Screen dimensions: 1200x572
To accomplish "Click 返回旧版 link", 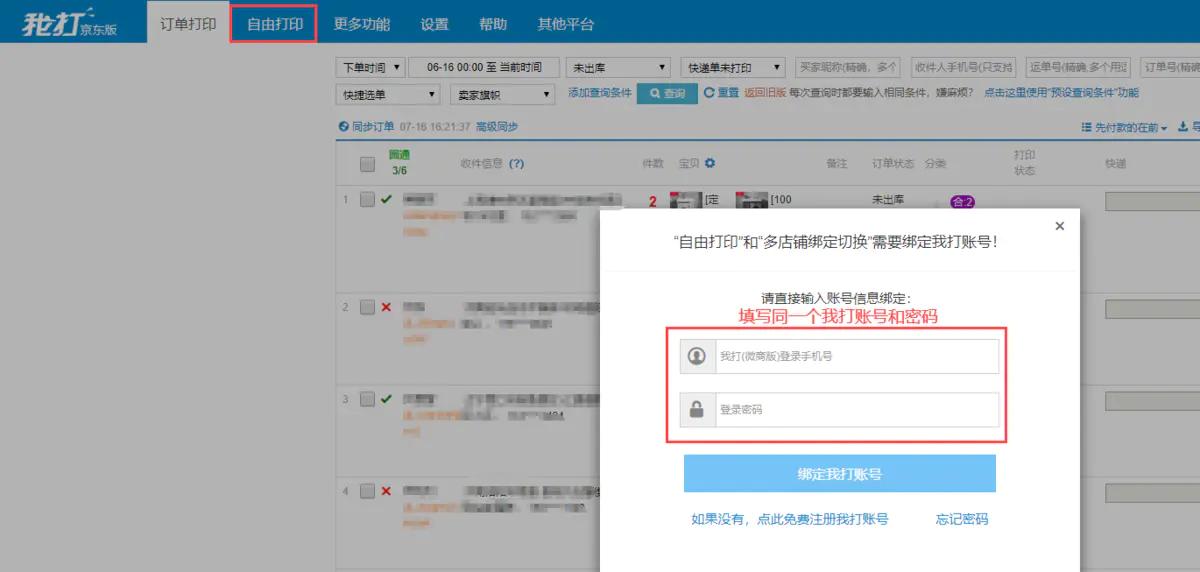I will (765, 93).
